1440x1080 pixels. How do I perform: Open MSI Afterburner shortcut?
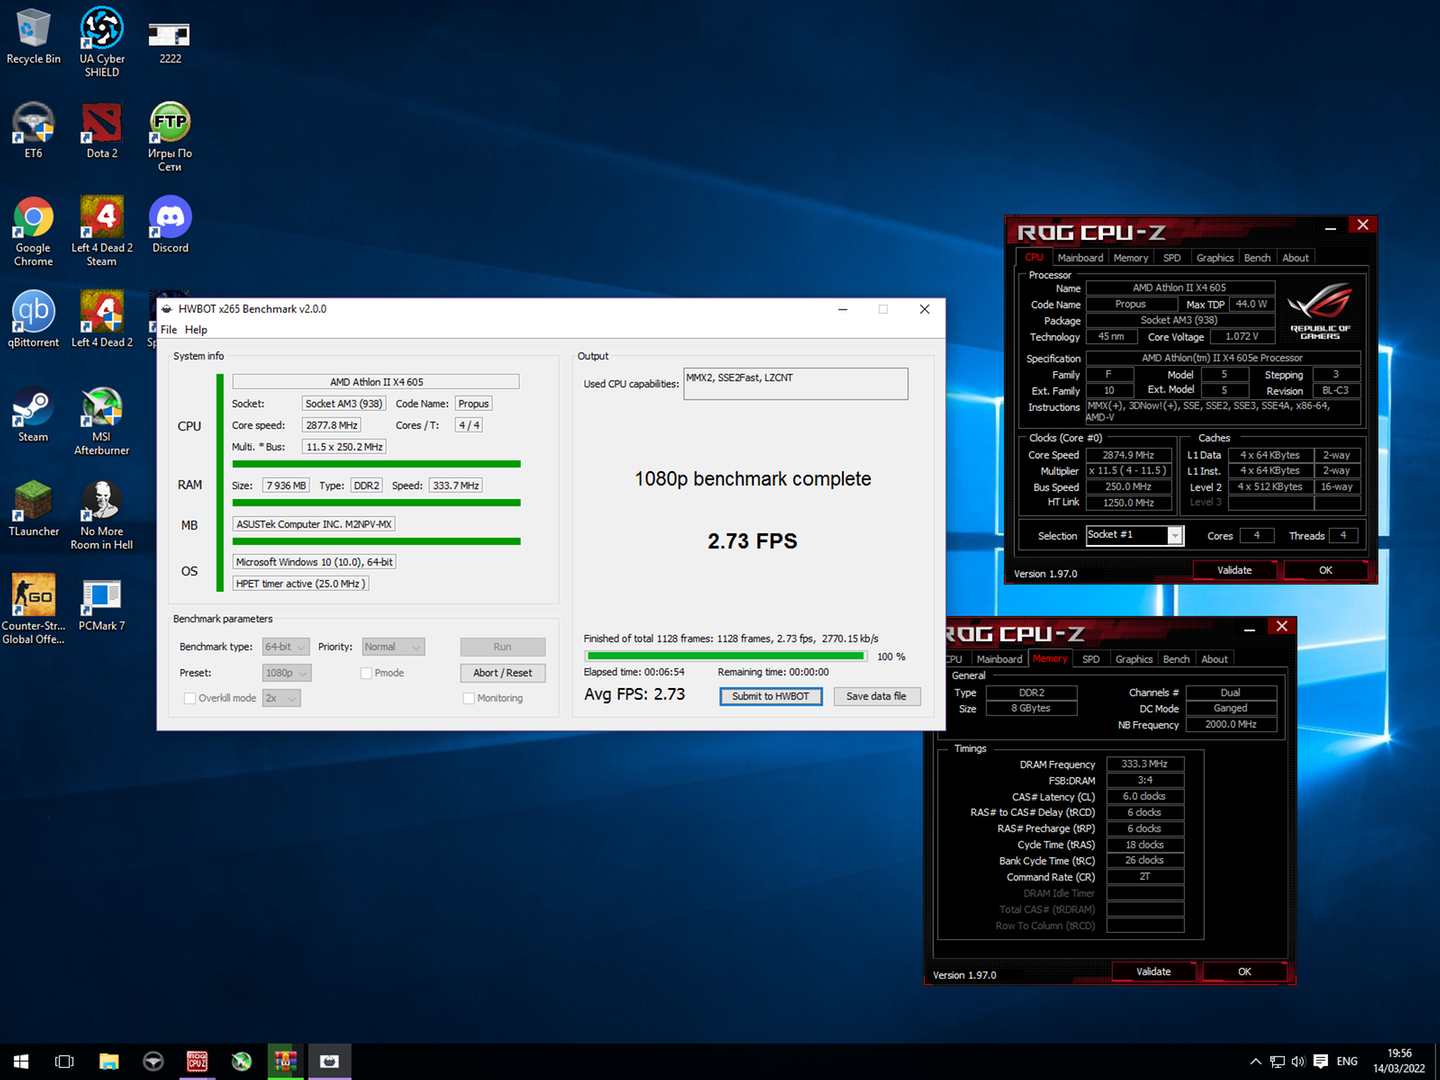point(102,421)
